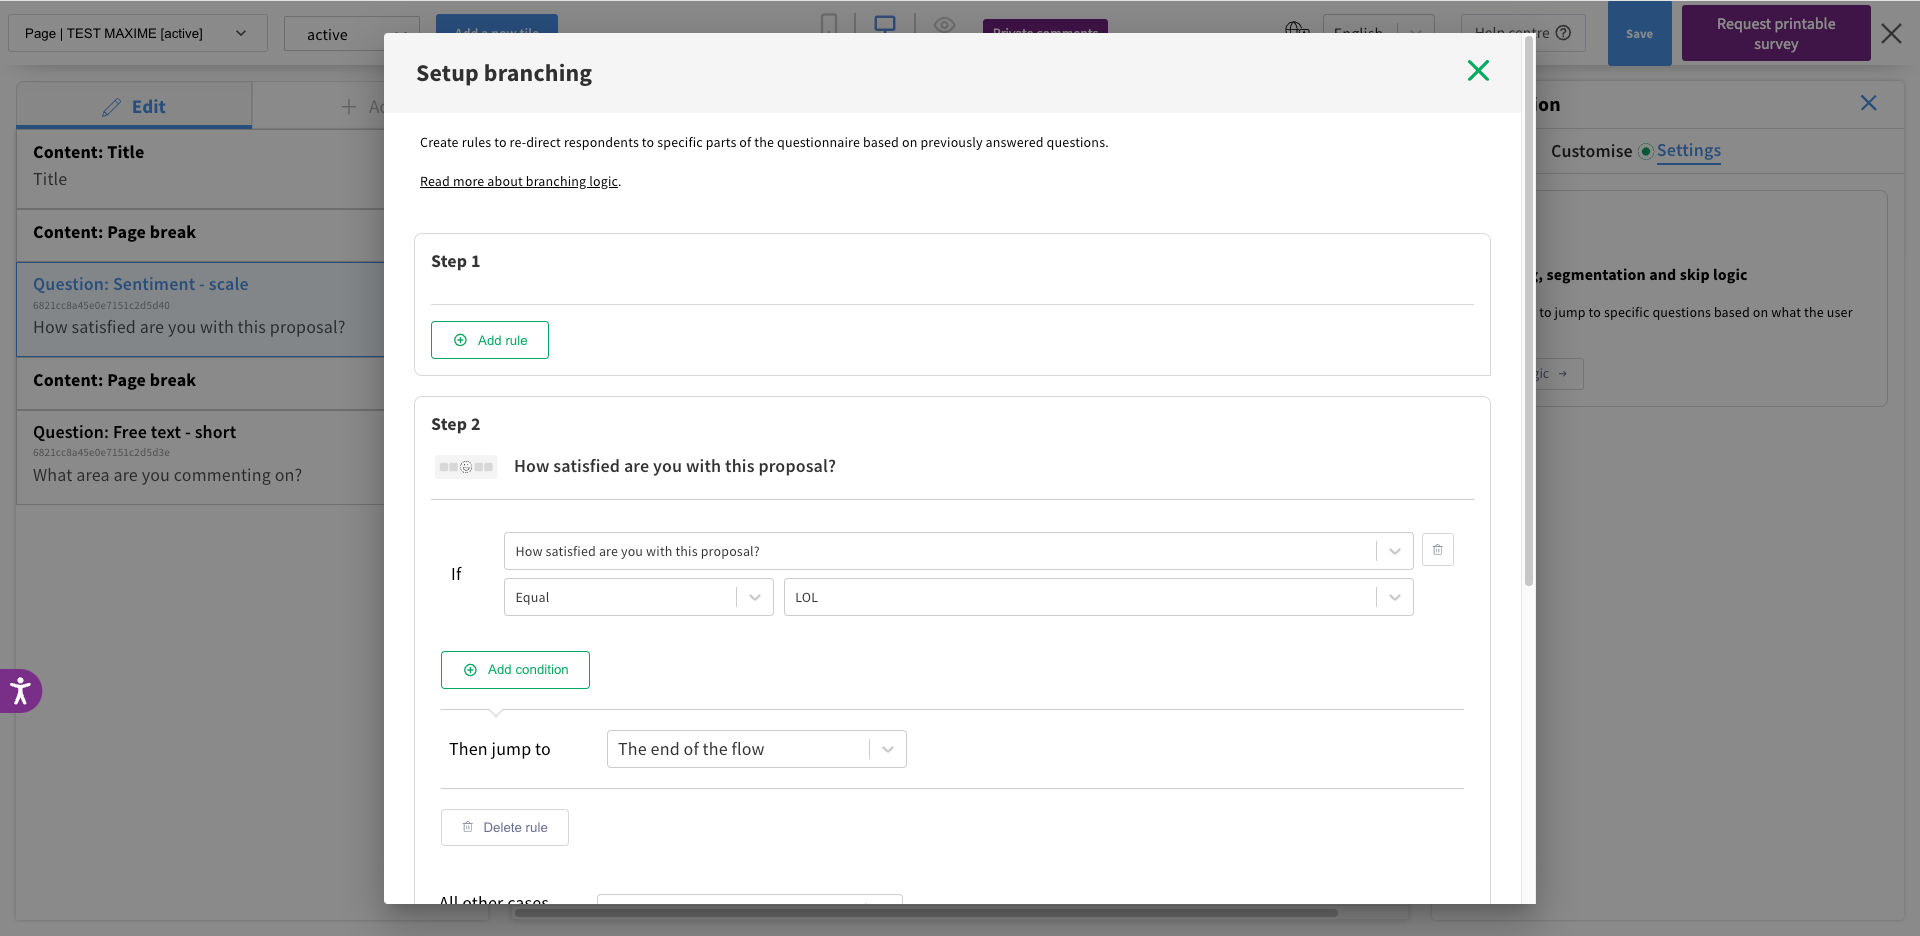Click the Add condition button
The width and height of the screenshot is (1920, 936).
[515, 670]
